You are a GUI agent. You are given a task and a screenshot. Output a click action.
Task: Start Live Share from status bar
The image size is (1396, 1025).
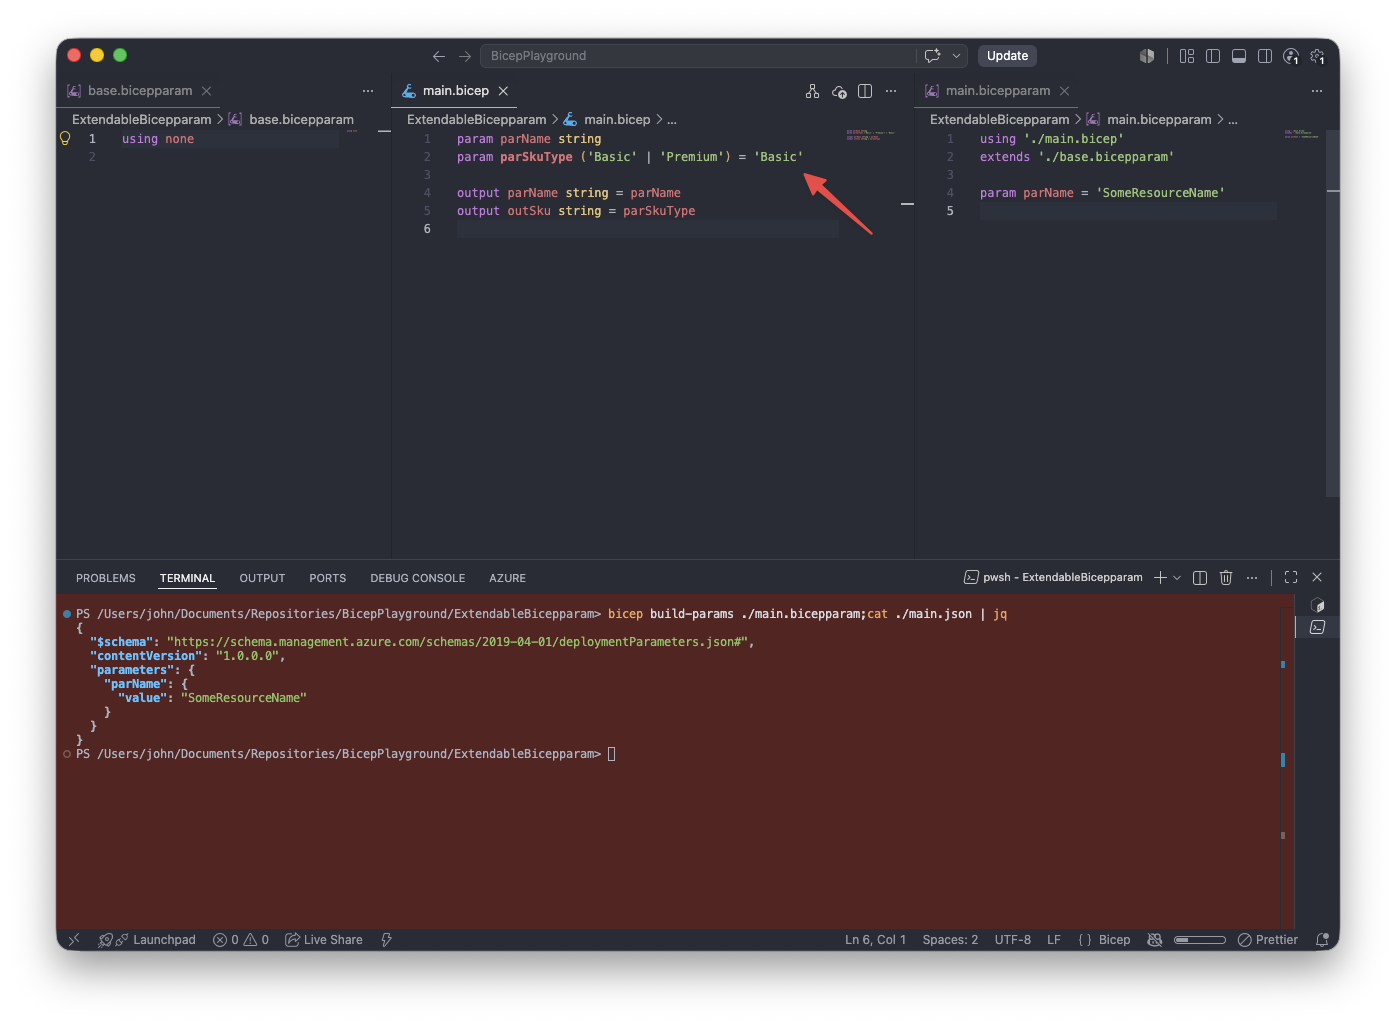coord(324,940)
